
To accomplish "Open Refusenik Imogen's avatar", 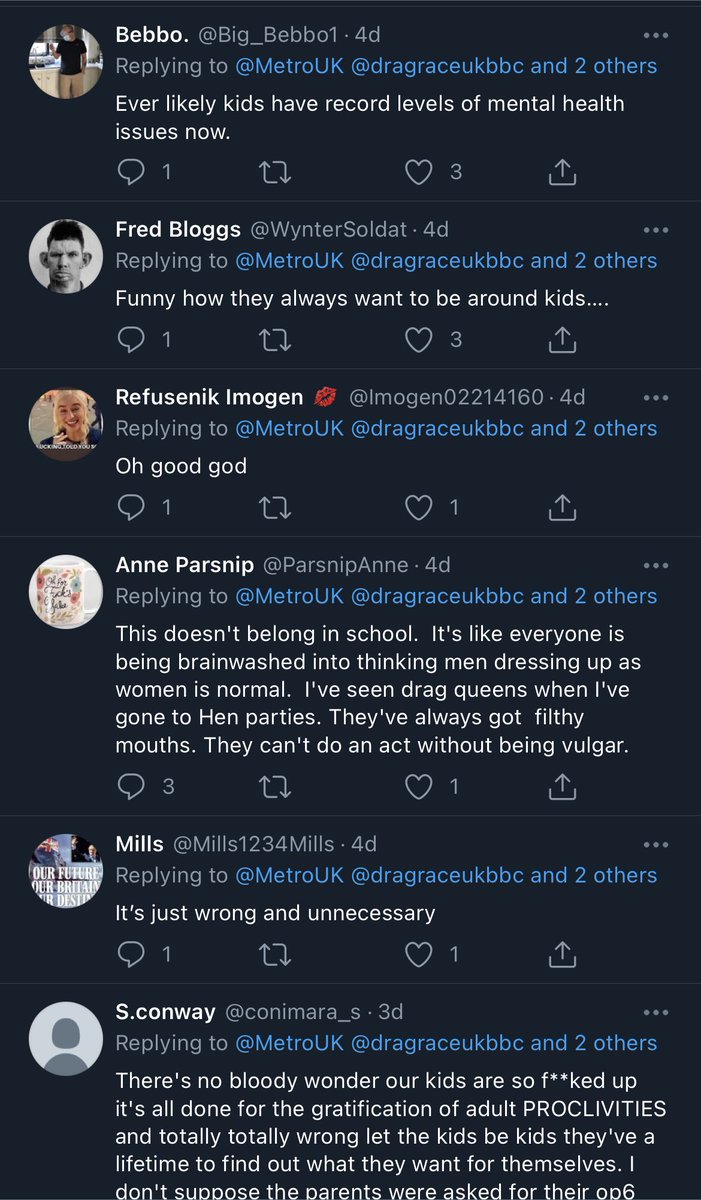I will 66,424.
